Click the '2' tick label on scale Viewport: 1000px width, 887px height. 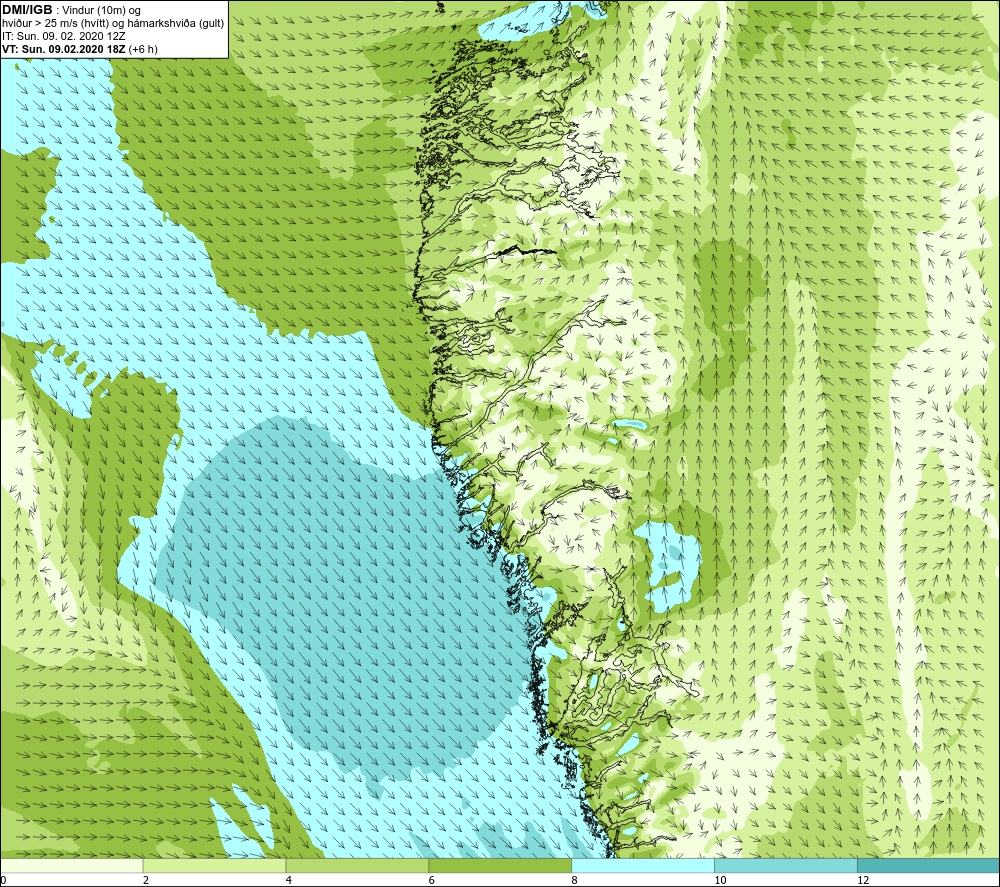[146, 880]
